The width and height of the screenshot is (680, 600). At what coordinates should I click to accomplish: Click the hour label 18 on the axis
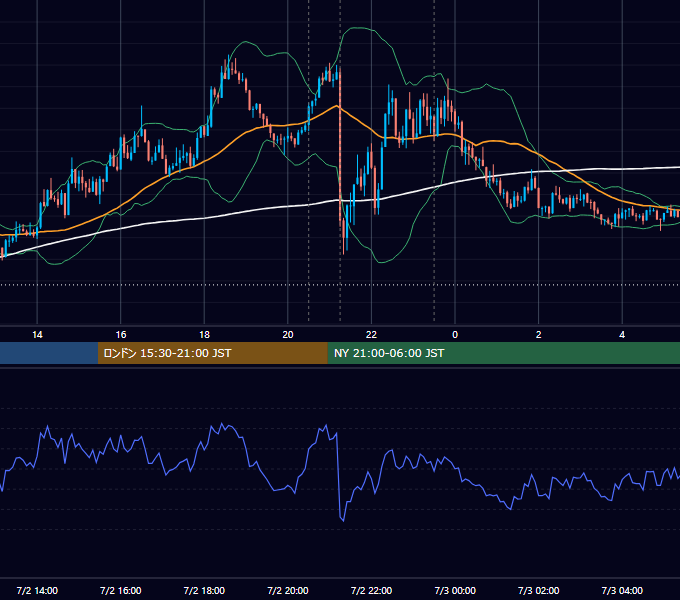click(204, 334)
